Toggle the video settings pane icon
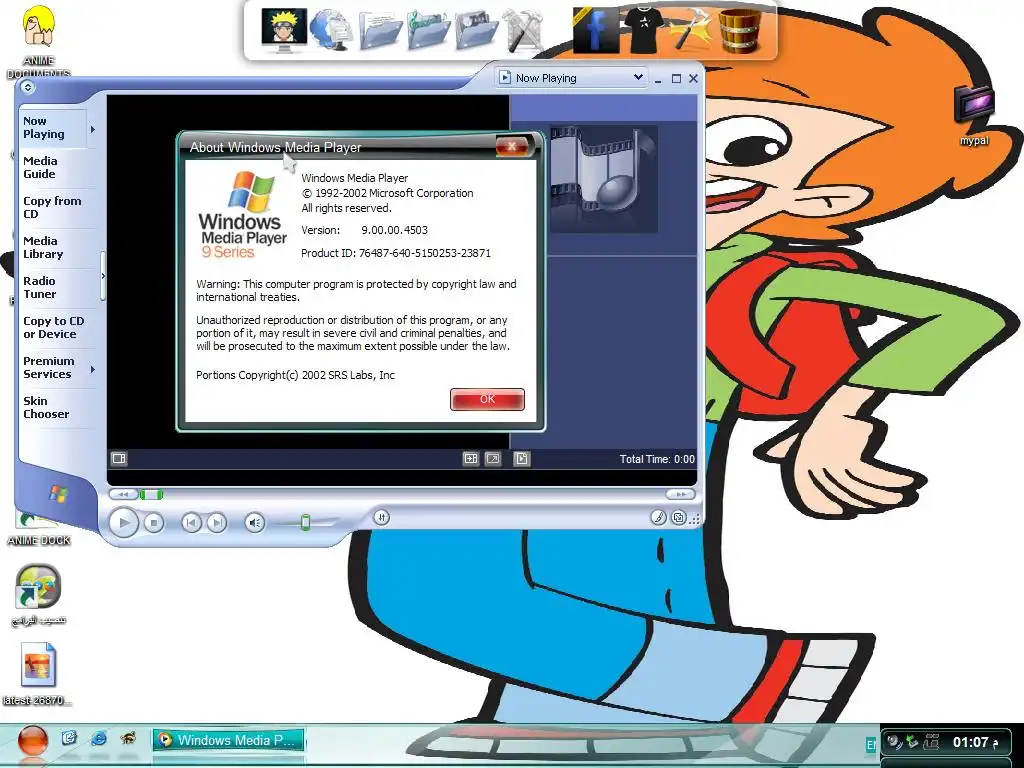Viewport: 1024px width, 768px height. coord(119,458)
